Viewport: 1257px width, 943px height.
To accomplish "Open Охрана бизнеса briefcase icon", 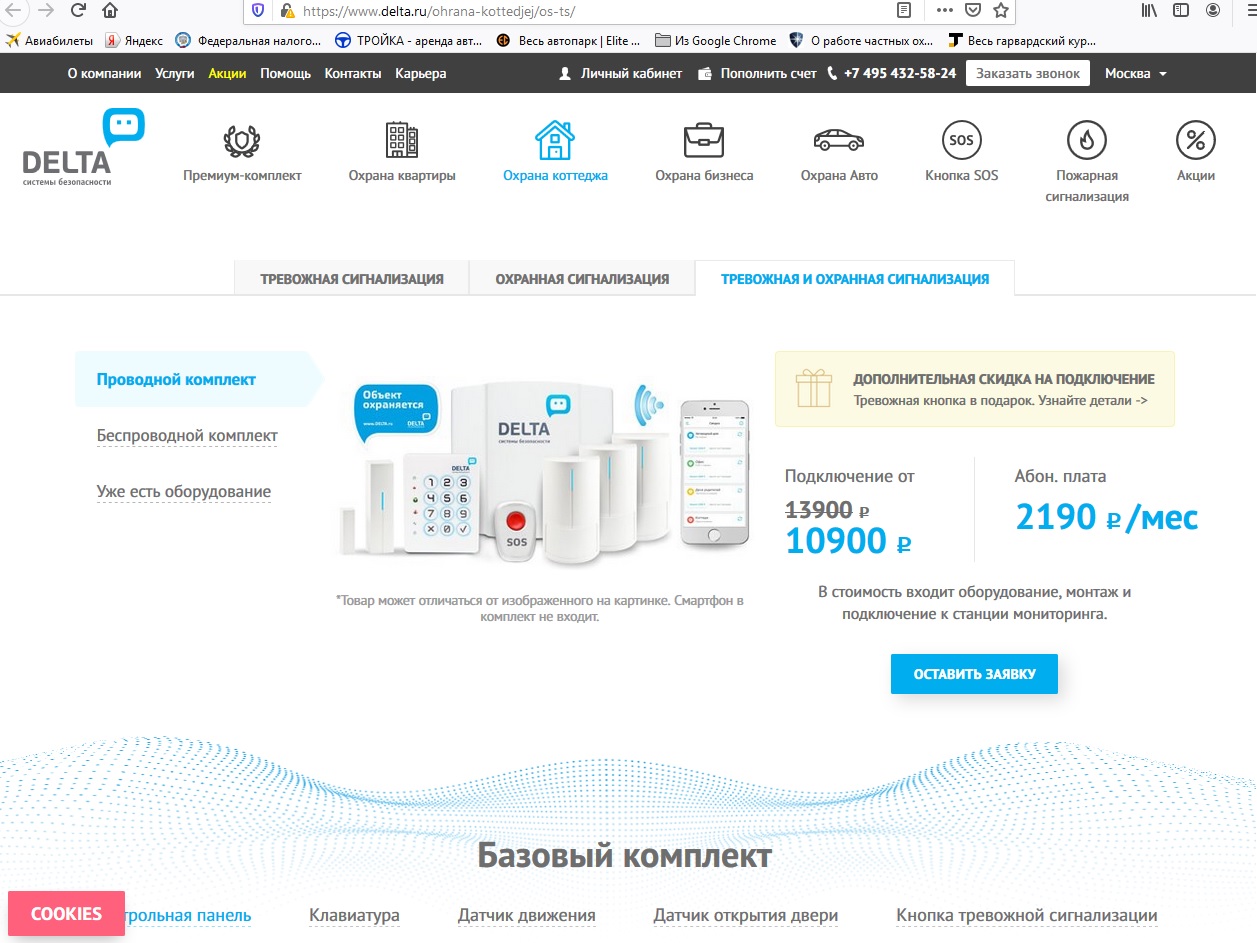I will point(704,140).
